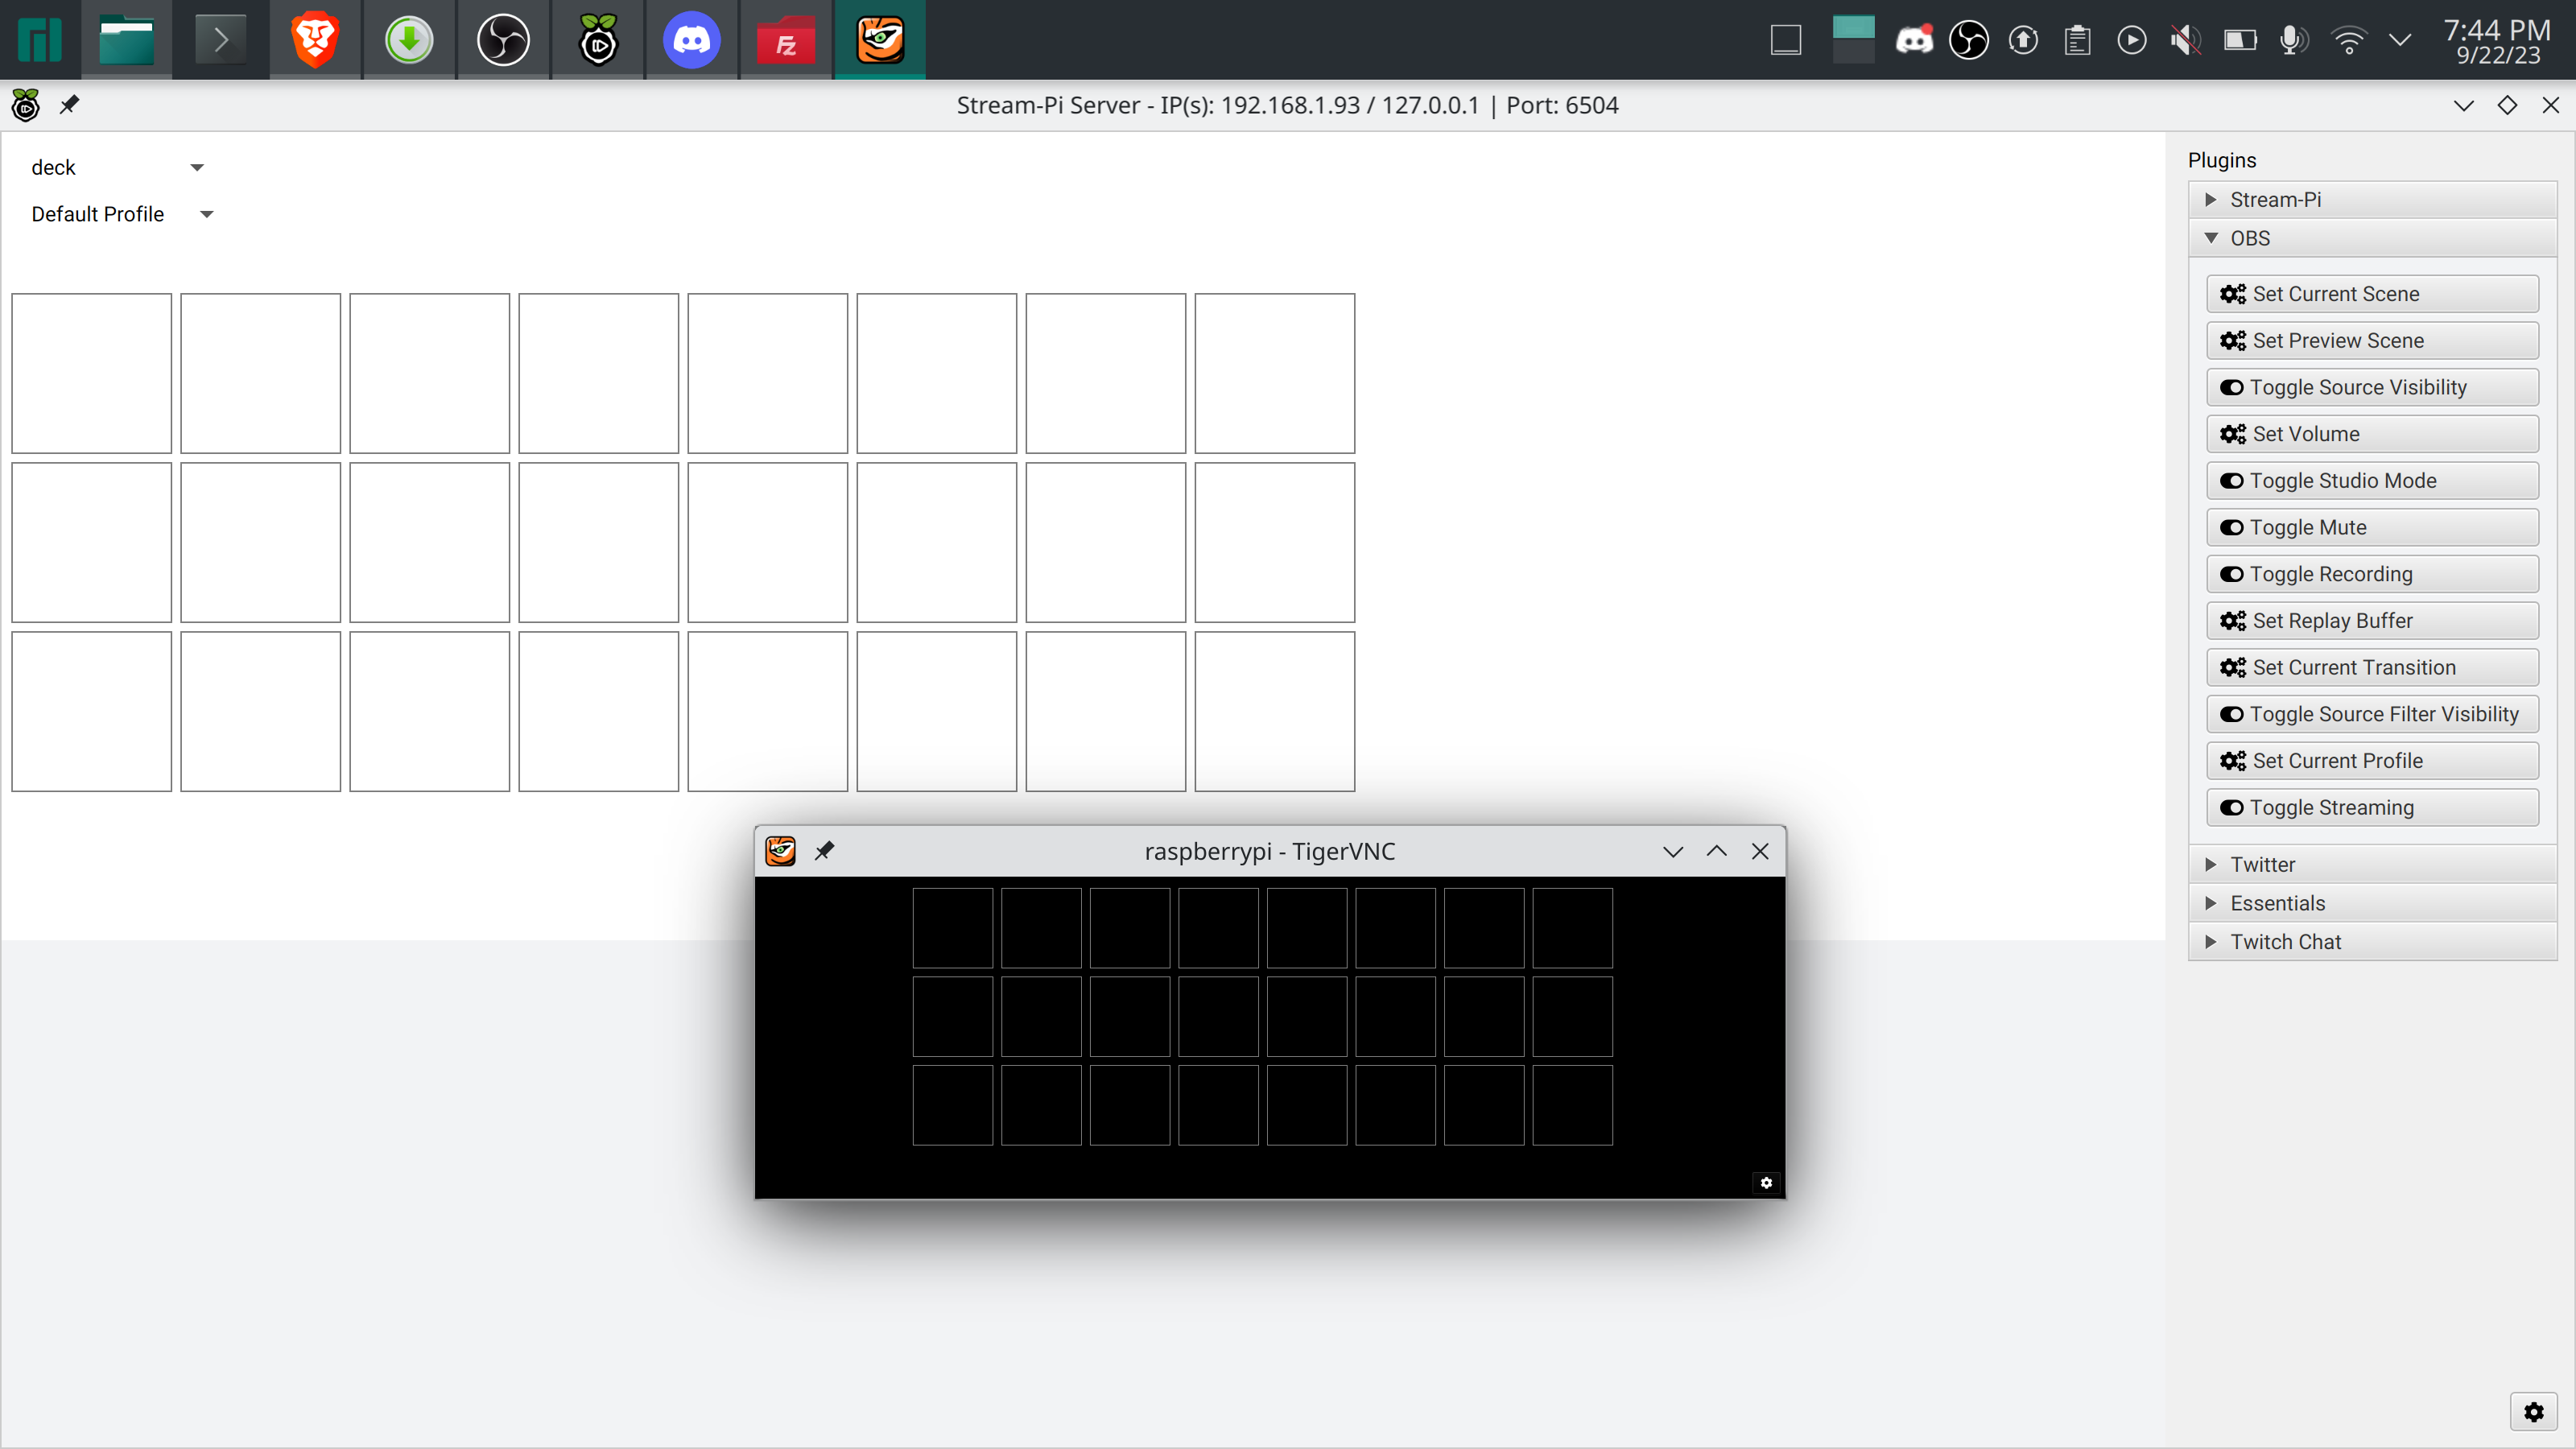This screenshot has width=2576, height=1449.
Task: Switch to Stream-Pi Server taskbar entry
Action: pyautogui.click(x=598, y=40)
